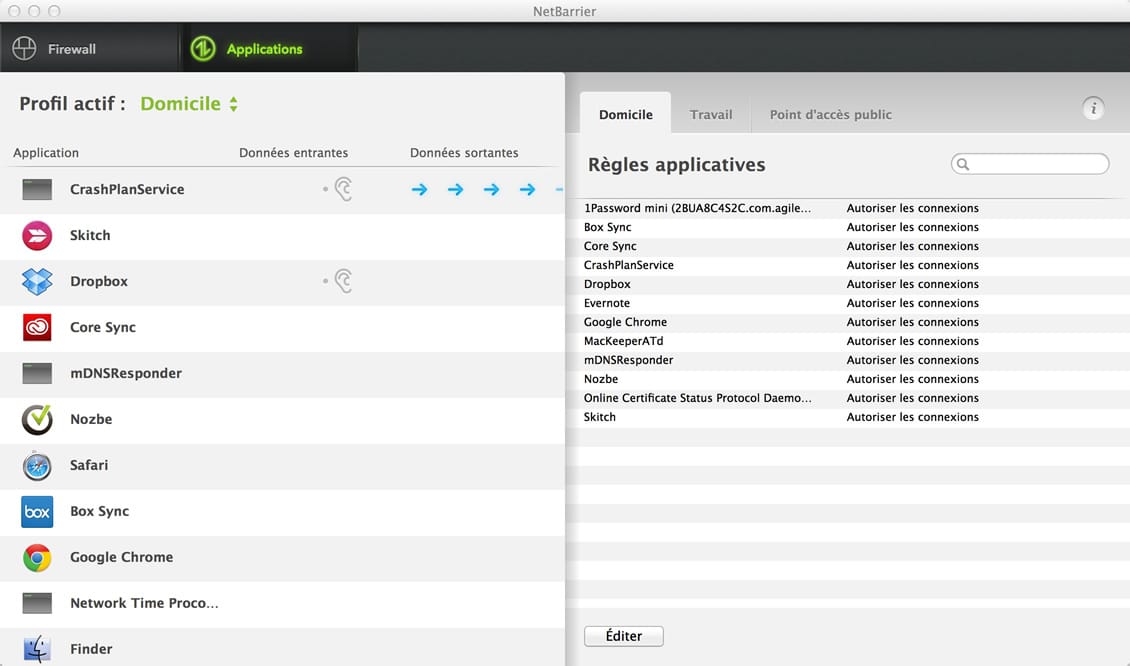The image size is (1130, 666).
Task: Click the magnifier icon in search field
Action: [x=963, y=164]
